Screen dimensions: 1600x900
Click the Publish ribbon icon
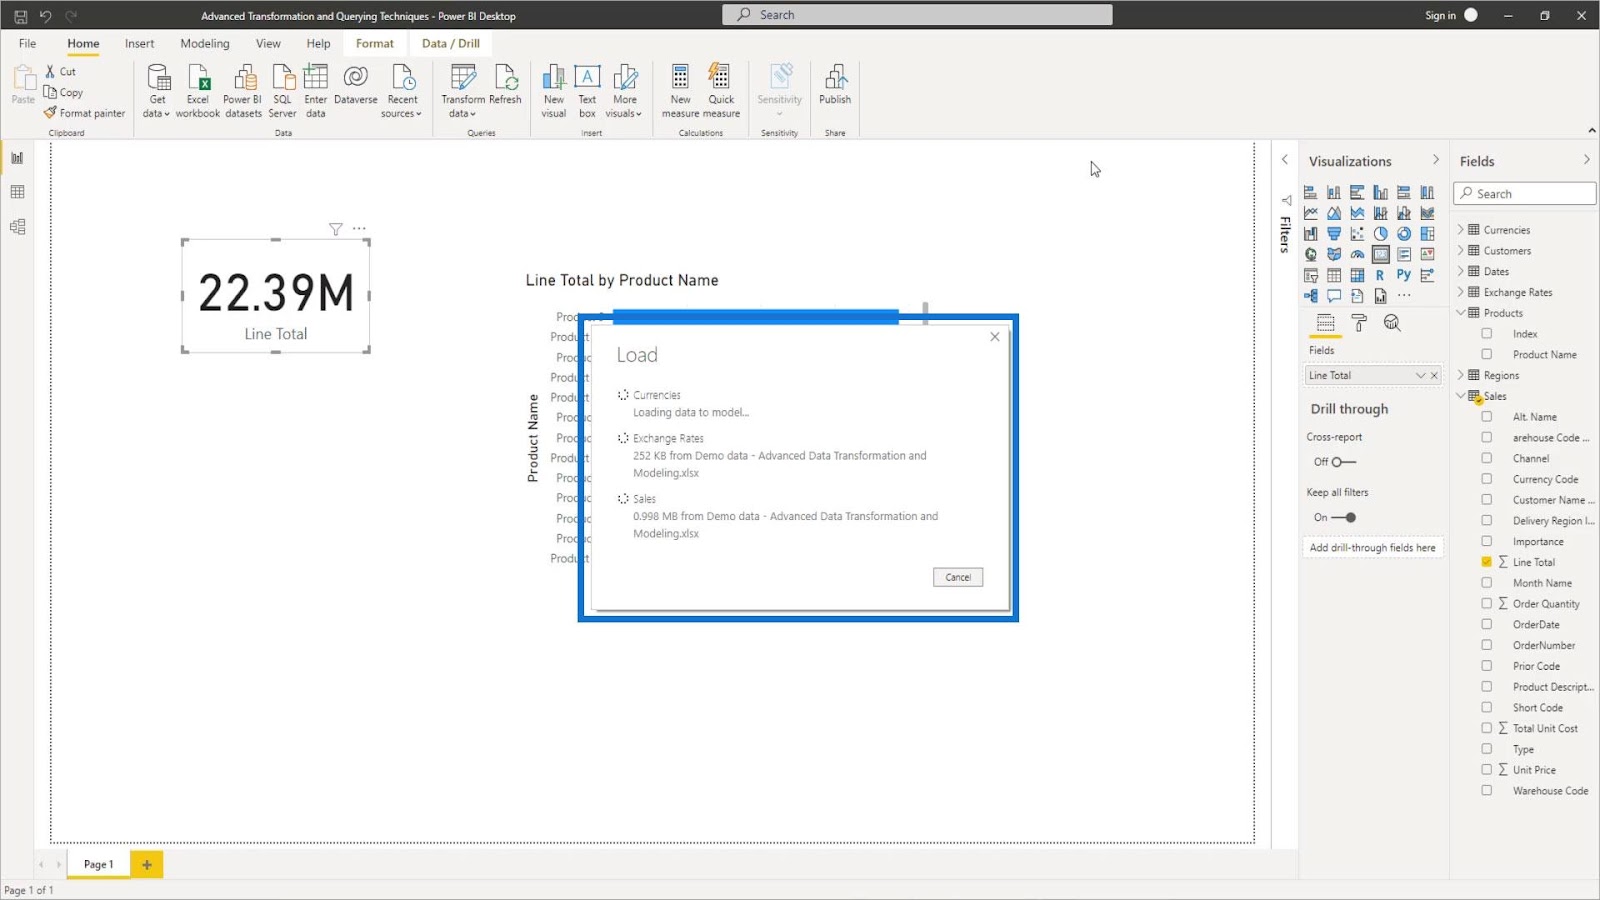pyautogui.click(x=835, y=85)
